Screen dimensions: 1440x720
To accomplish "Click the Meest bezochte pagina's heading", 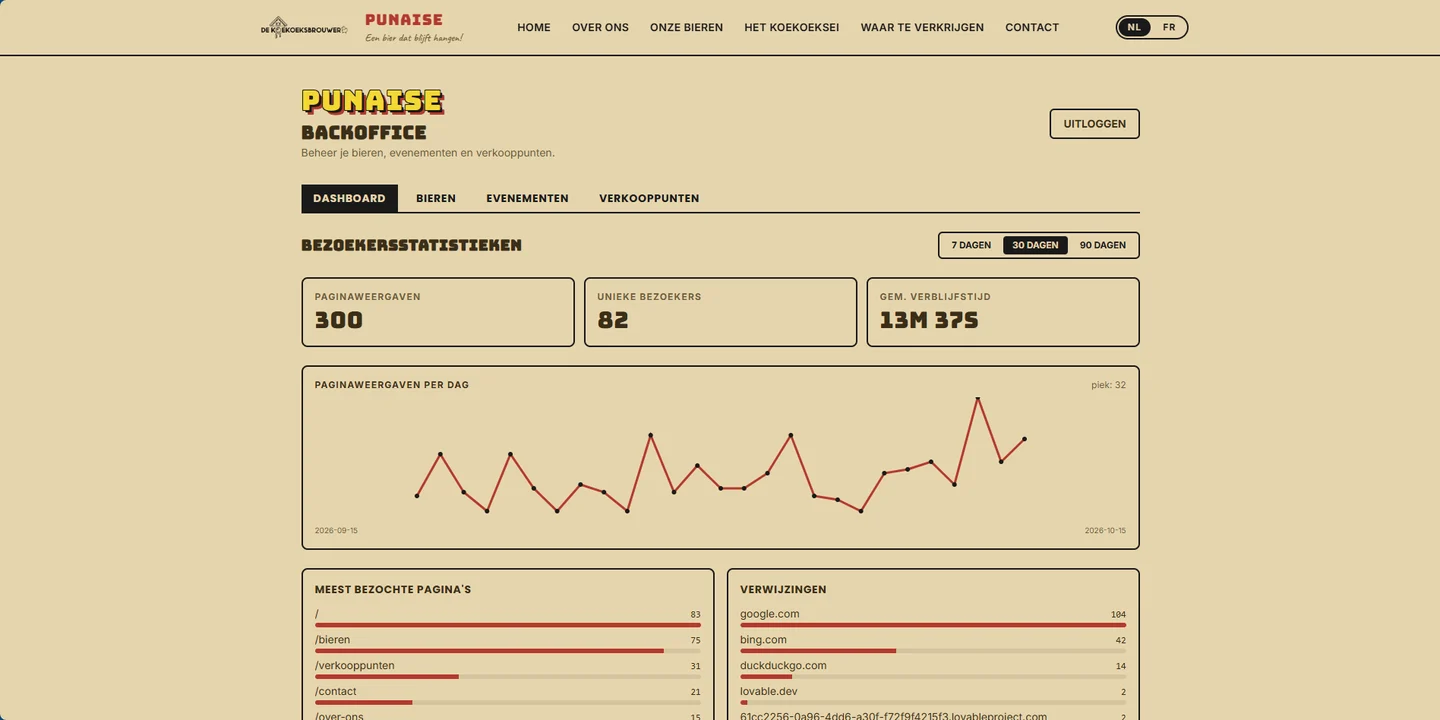I will [393, 589].
